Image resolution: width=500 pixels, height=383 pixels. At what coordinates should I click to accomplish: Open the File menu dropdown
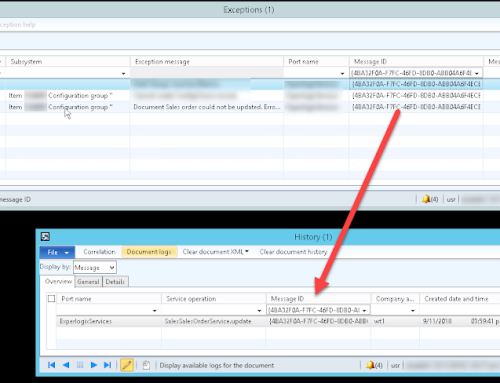(x=57, y=252)
